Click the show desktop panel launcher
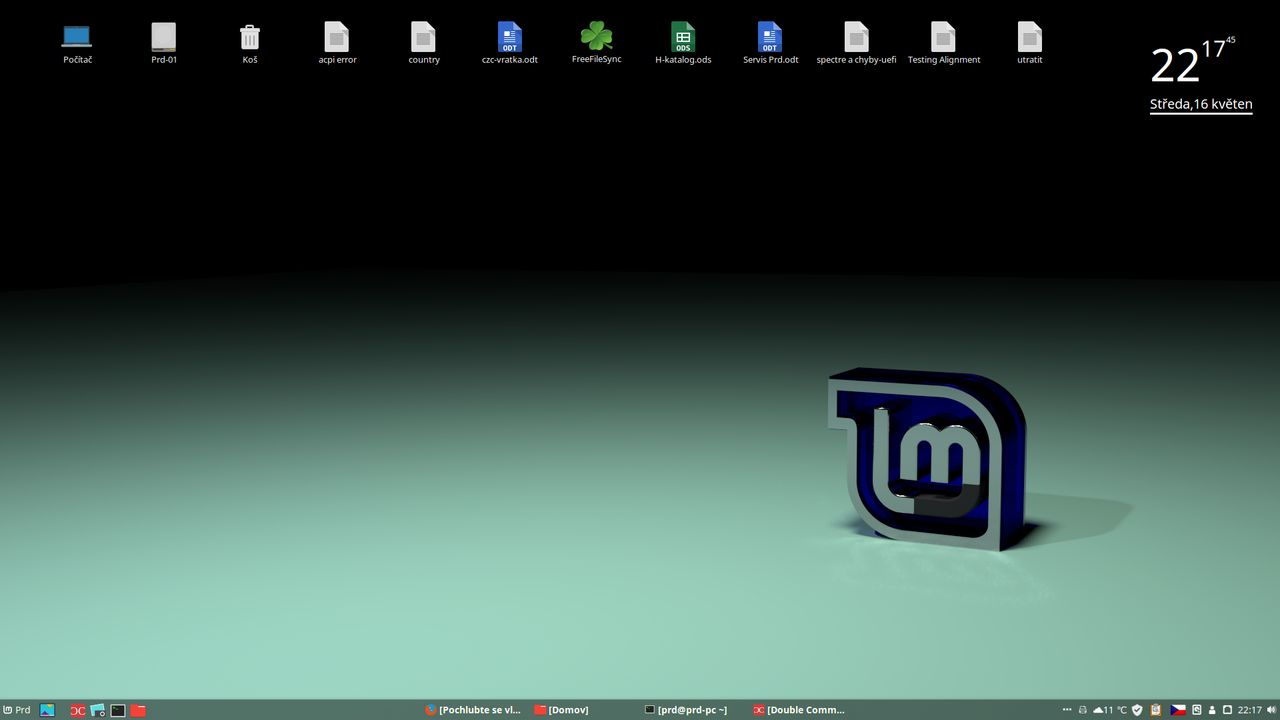1280x720 pixels. coord(47,710)
